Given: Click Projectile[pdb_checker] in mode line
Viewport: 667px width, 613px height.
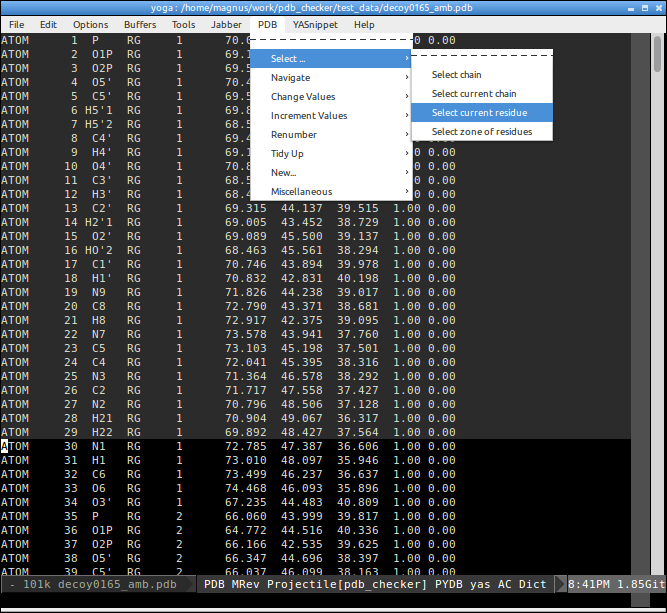Looking at the screenshot, I should tap(347, 584).
